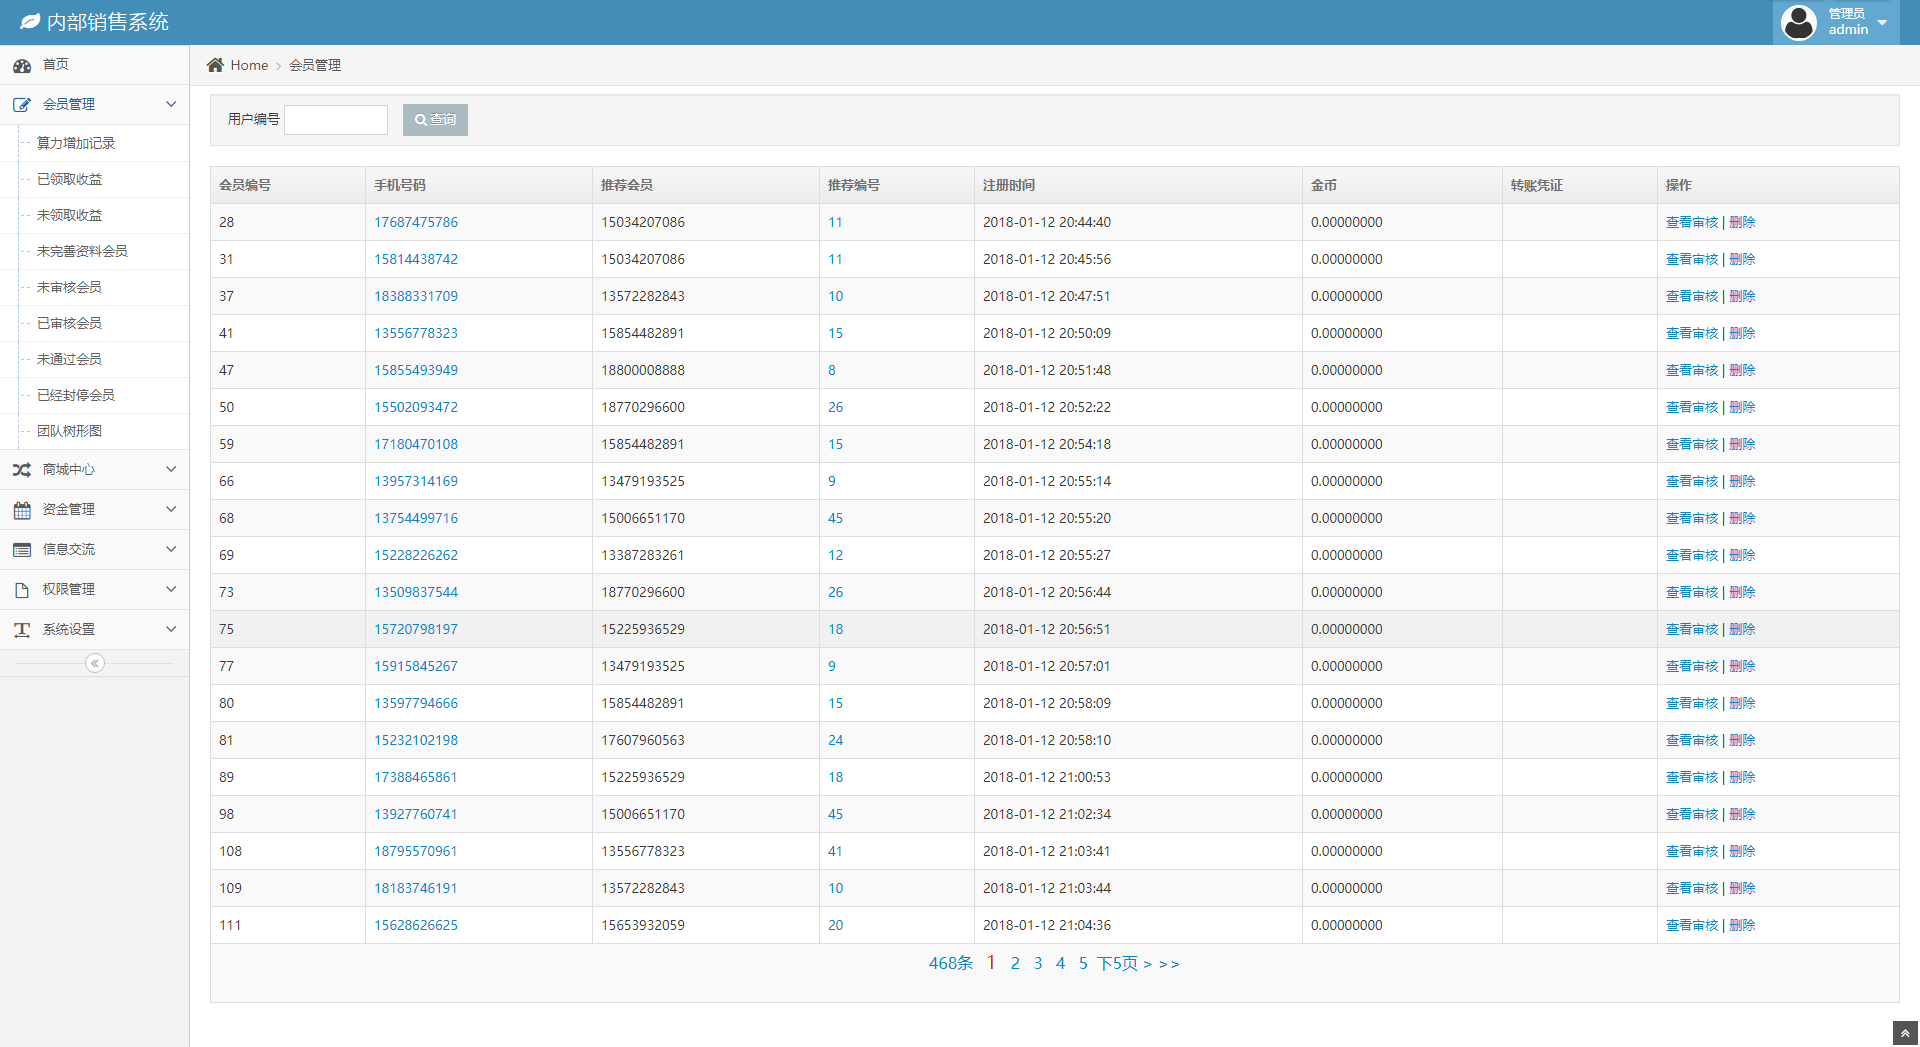1920x1047 pixels.
Task: Expand the 资金管理 menu chevron
Action: [171, 509]
